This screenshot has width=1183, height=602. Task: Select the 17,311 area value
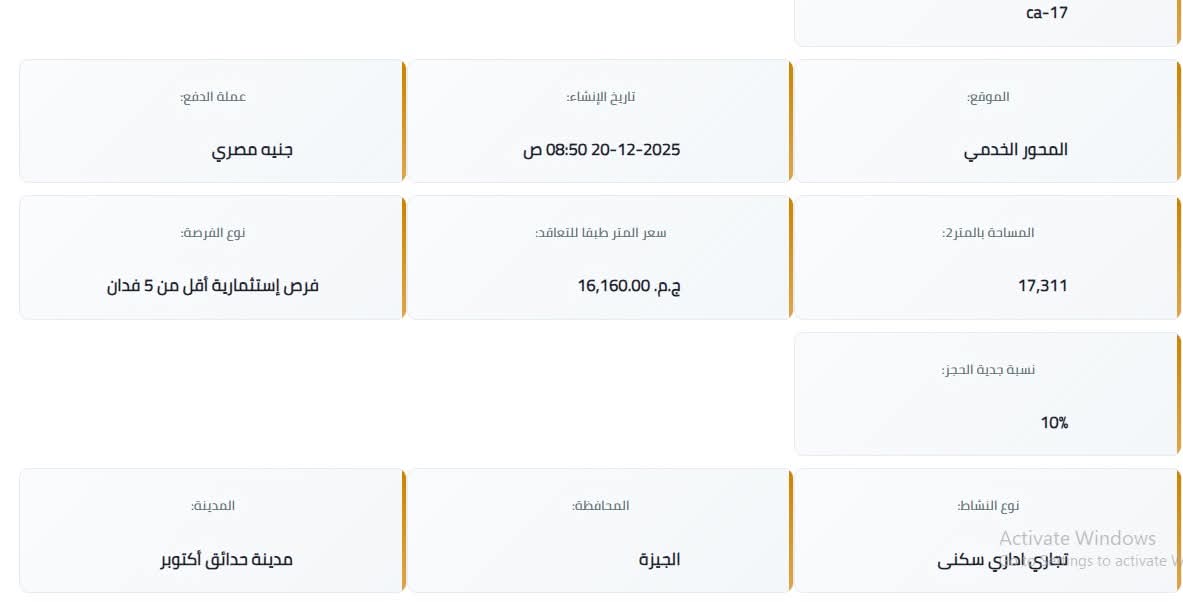pos(1042,286)
